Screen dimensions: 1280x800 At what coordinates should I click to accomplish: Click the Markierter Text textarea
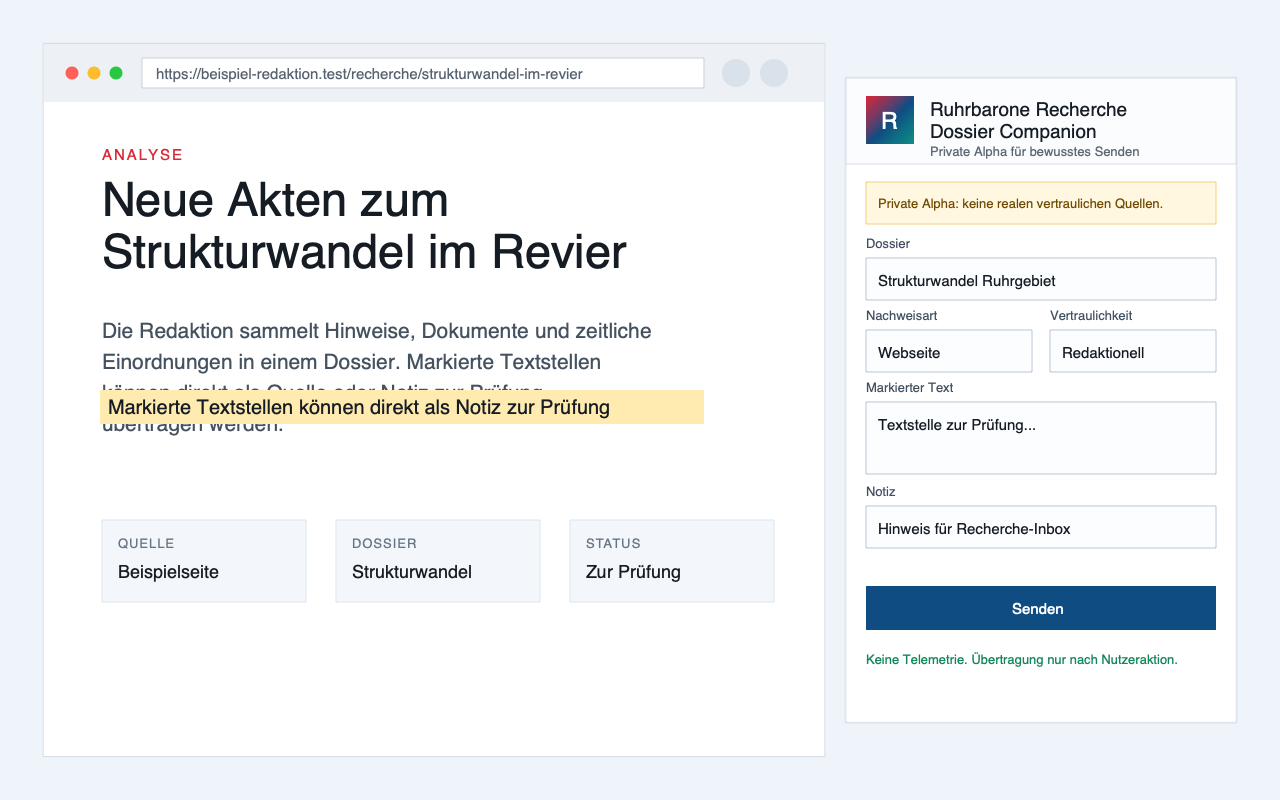(1041, 438)
